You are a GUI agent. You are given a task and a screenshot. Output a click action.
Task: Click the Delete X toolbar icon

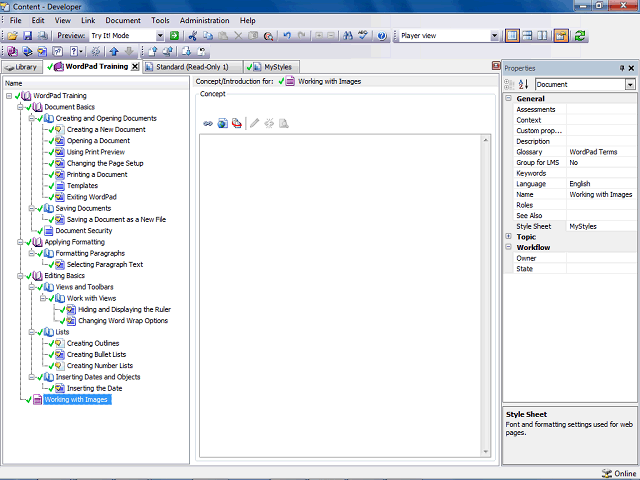(x=238, y=36)
